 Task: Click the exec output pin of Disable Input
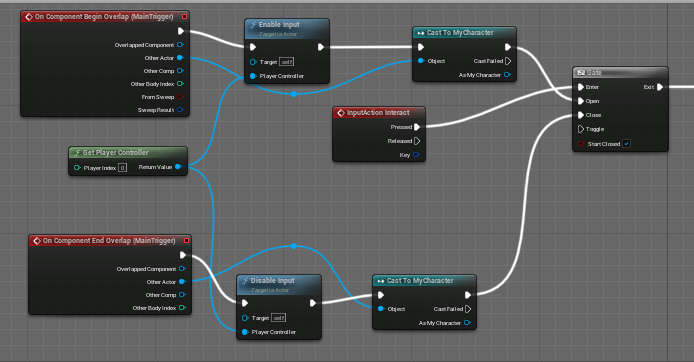(x=313, y=303)
